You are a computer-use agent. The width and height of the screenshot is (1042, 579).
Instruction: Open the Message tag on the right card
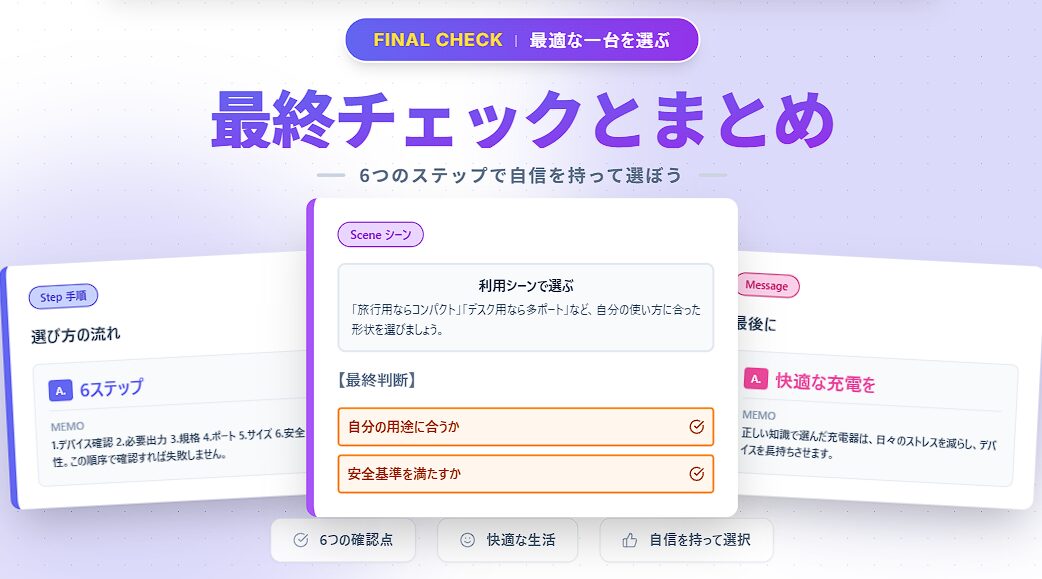[766, 286]
